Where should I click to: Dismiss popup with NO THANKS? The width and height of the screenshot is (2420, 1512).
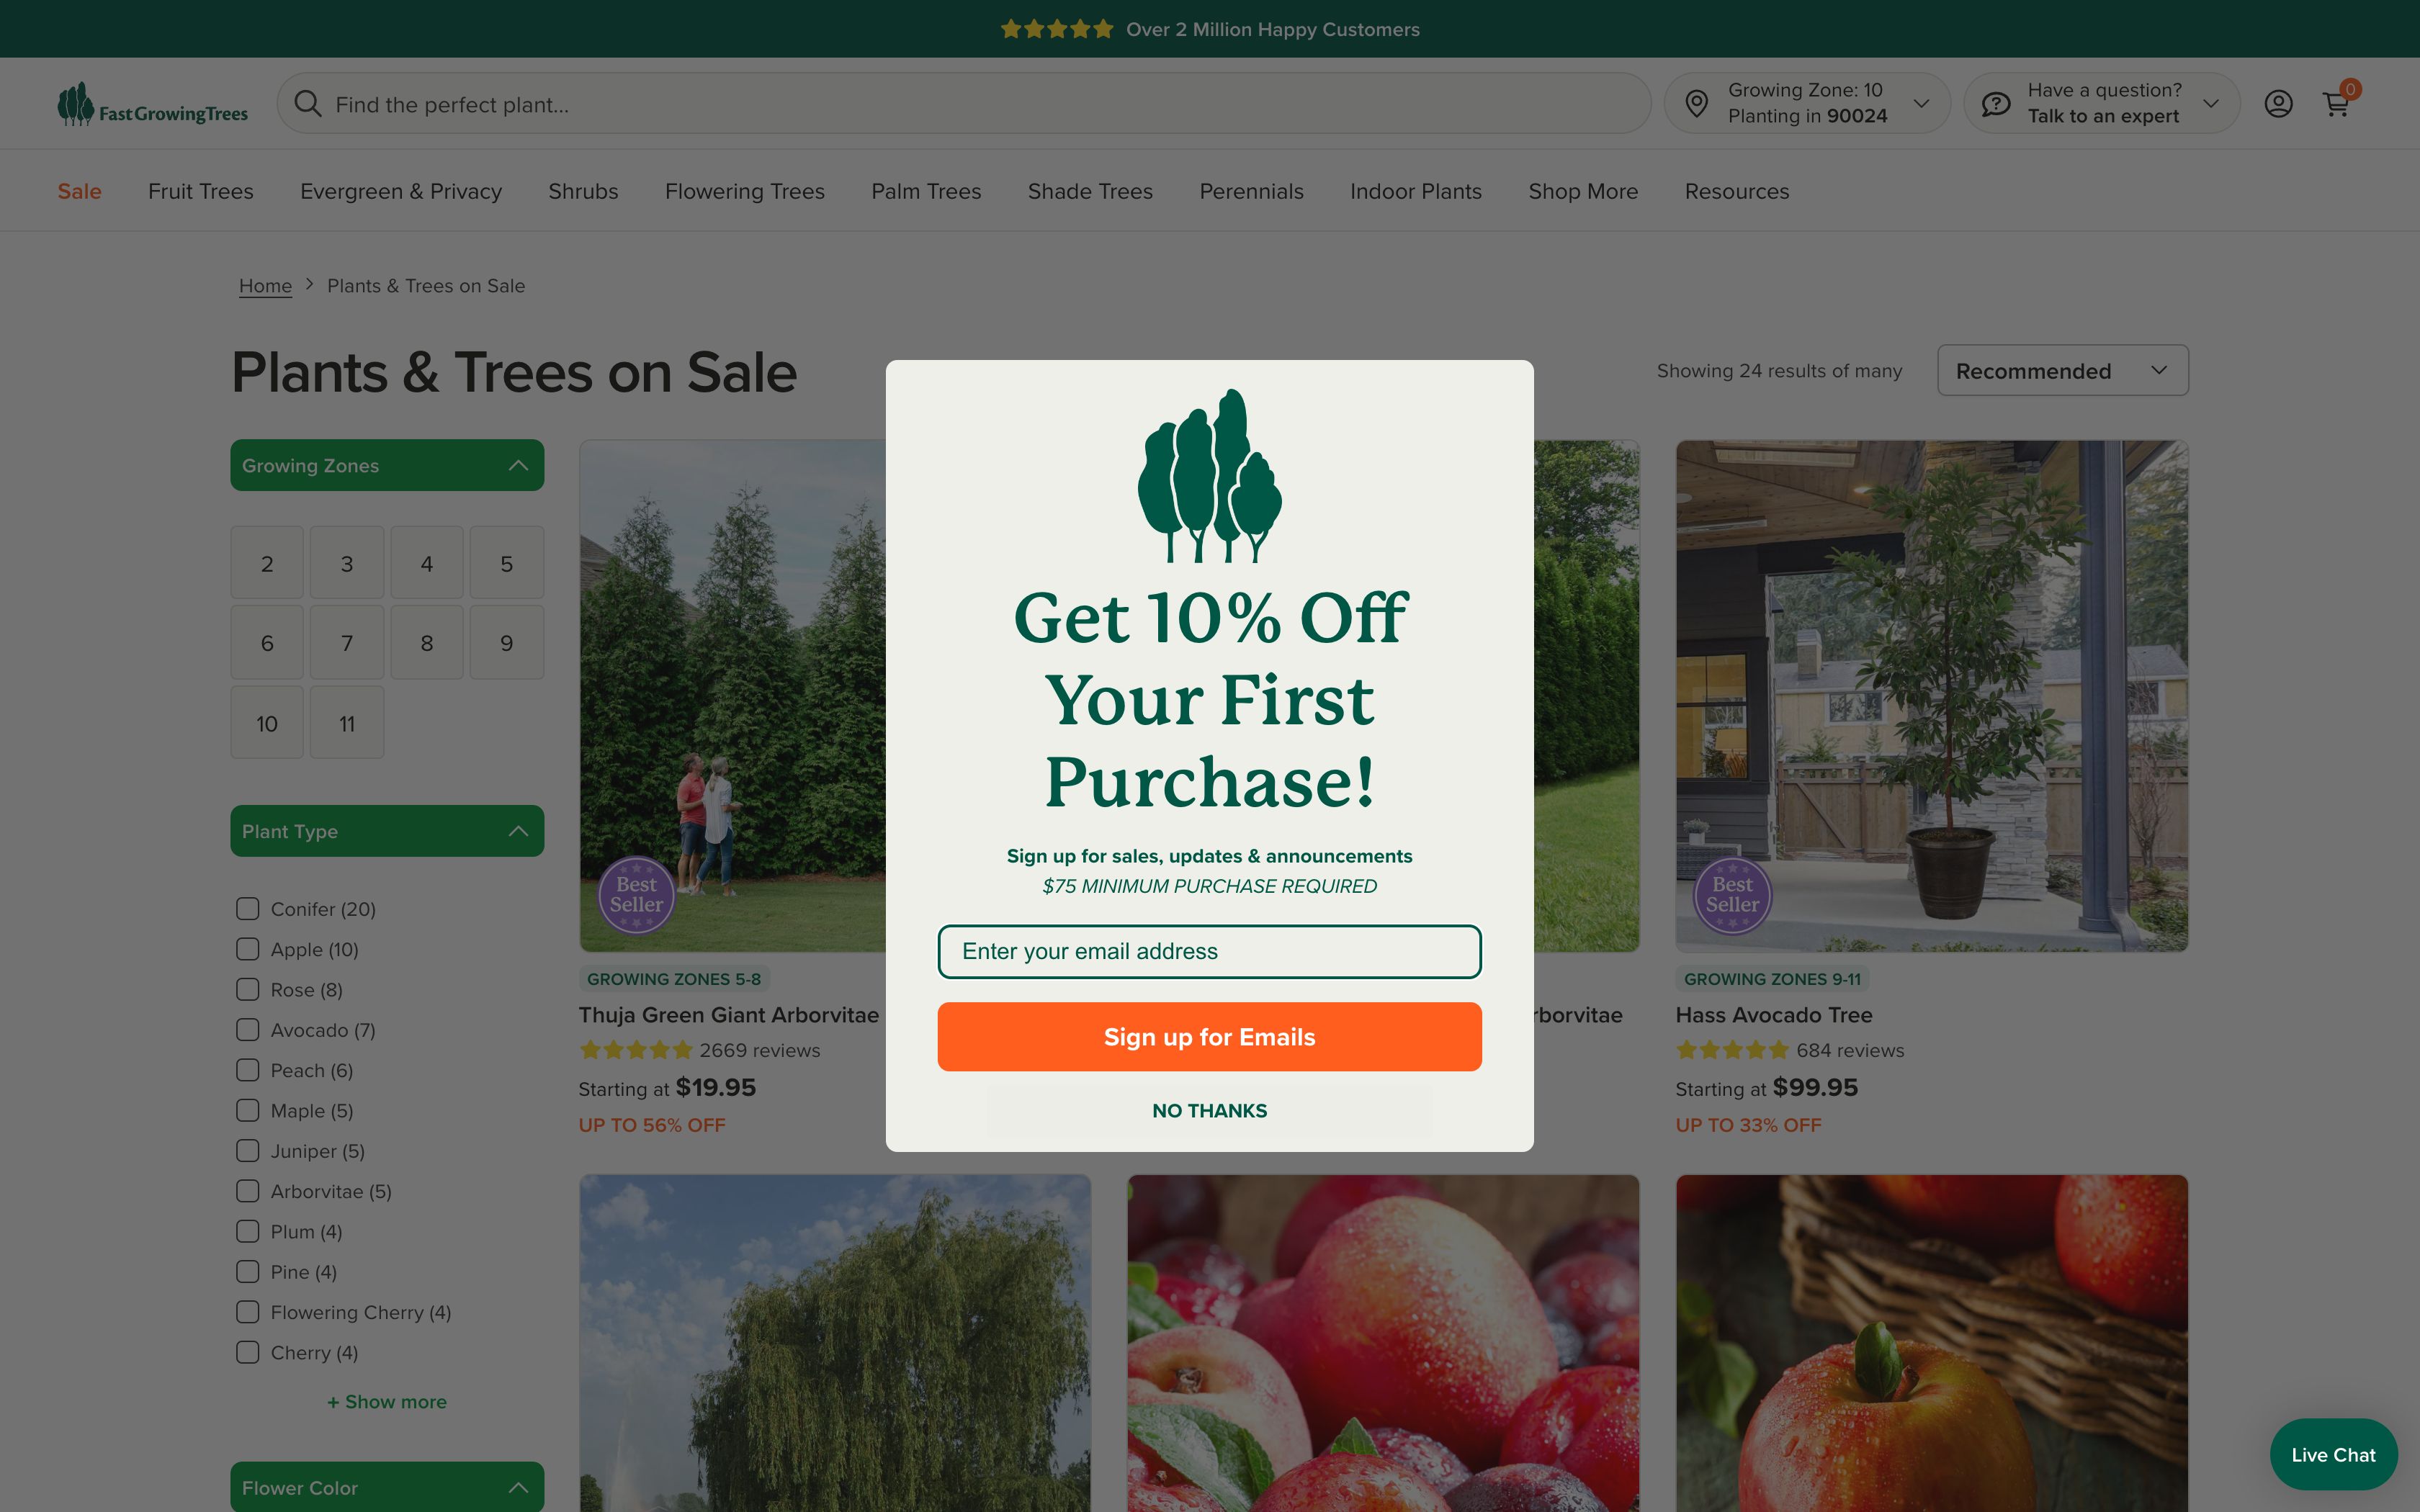[x=1209, y=1110]
